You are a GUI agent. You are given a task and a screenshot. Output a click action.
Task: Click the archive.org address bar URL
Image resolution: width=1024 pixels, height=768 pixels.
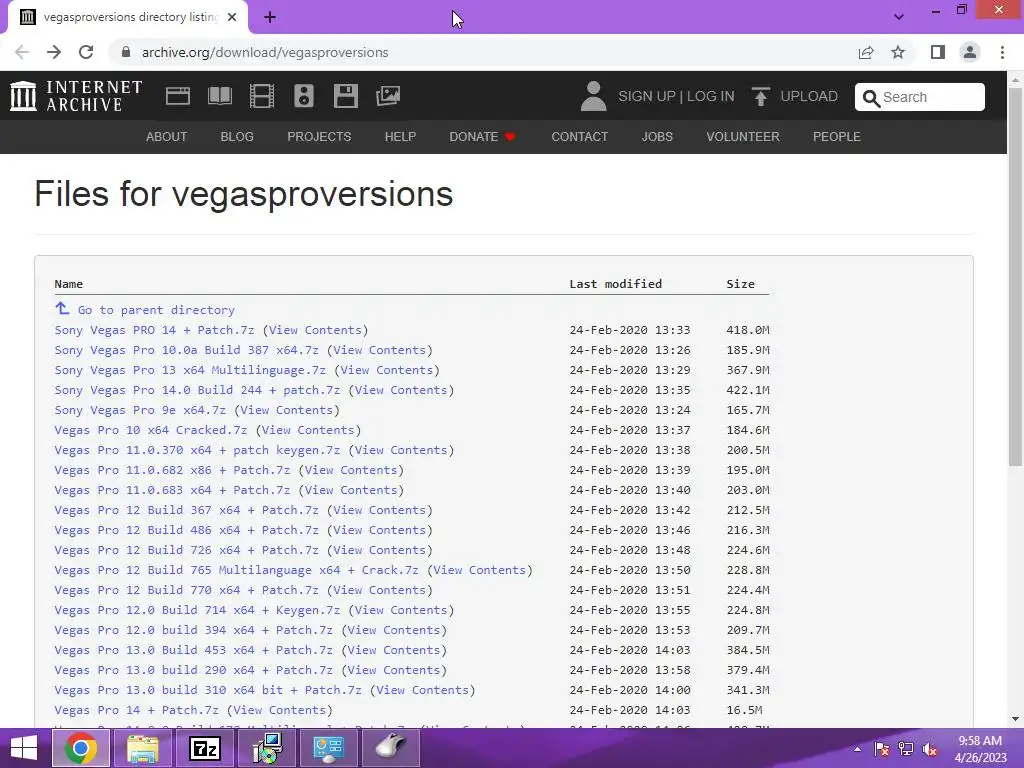(265, 52)
